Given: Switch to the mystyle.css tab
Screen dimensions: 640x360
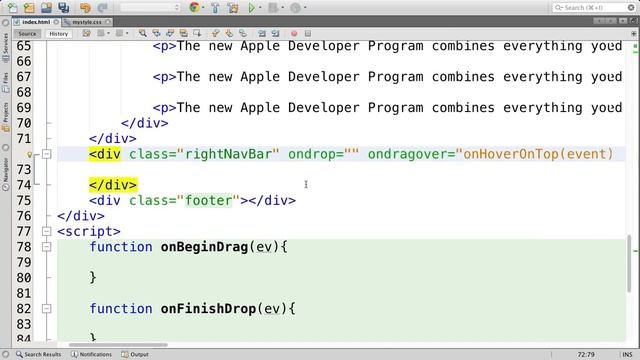Looking at the screenshot, I should pyautogui.click(x=87, y=22).
